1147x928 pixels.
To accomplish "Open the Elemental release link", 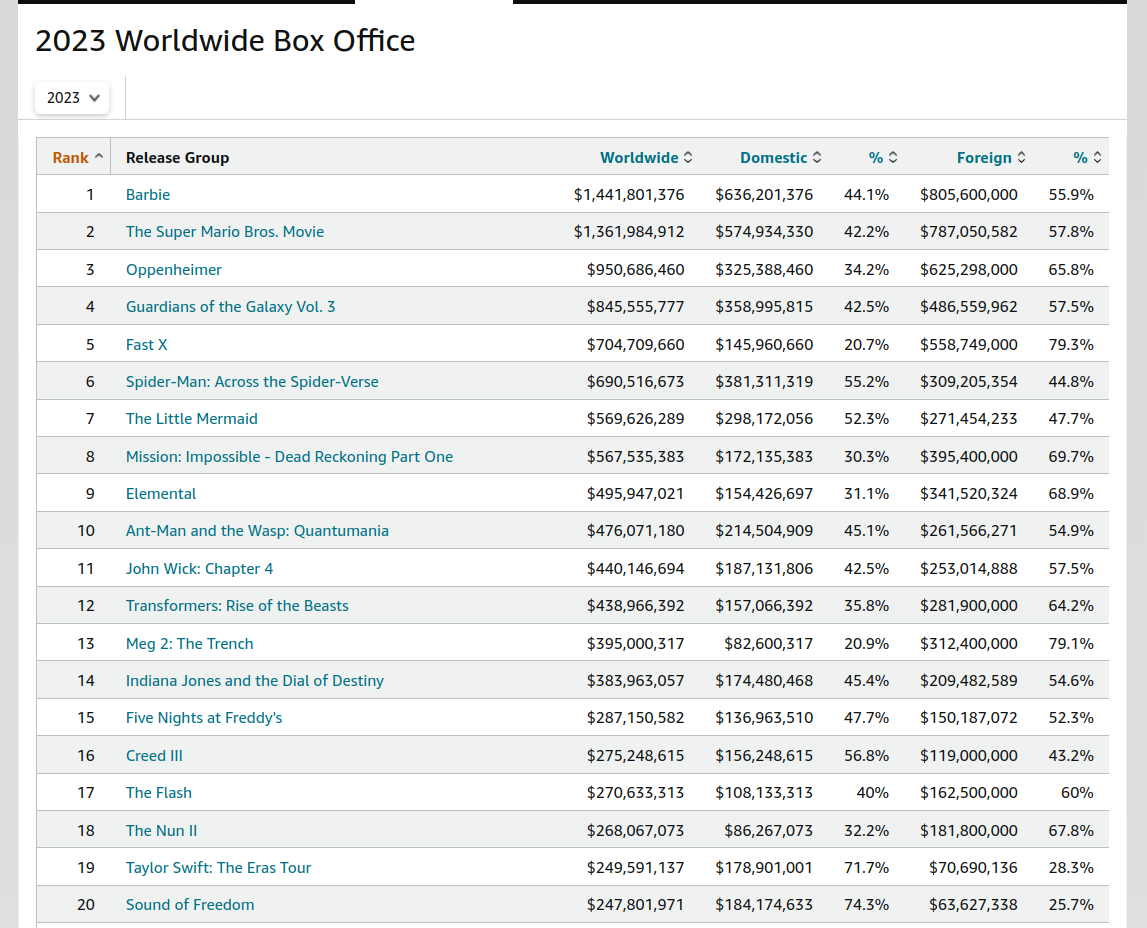I will [161, 494].
